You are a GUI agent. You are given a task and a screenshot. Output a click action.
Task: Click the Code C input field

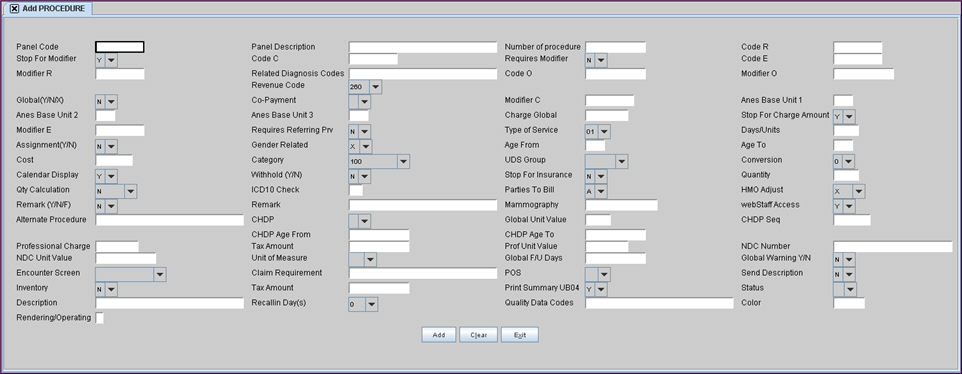pyautogui.click(x=374, y=59)
